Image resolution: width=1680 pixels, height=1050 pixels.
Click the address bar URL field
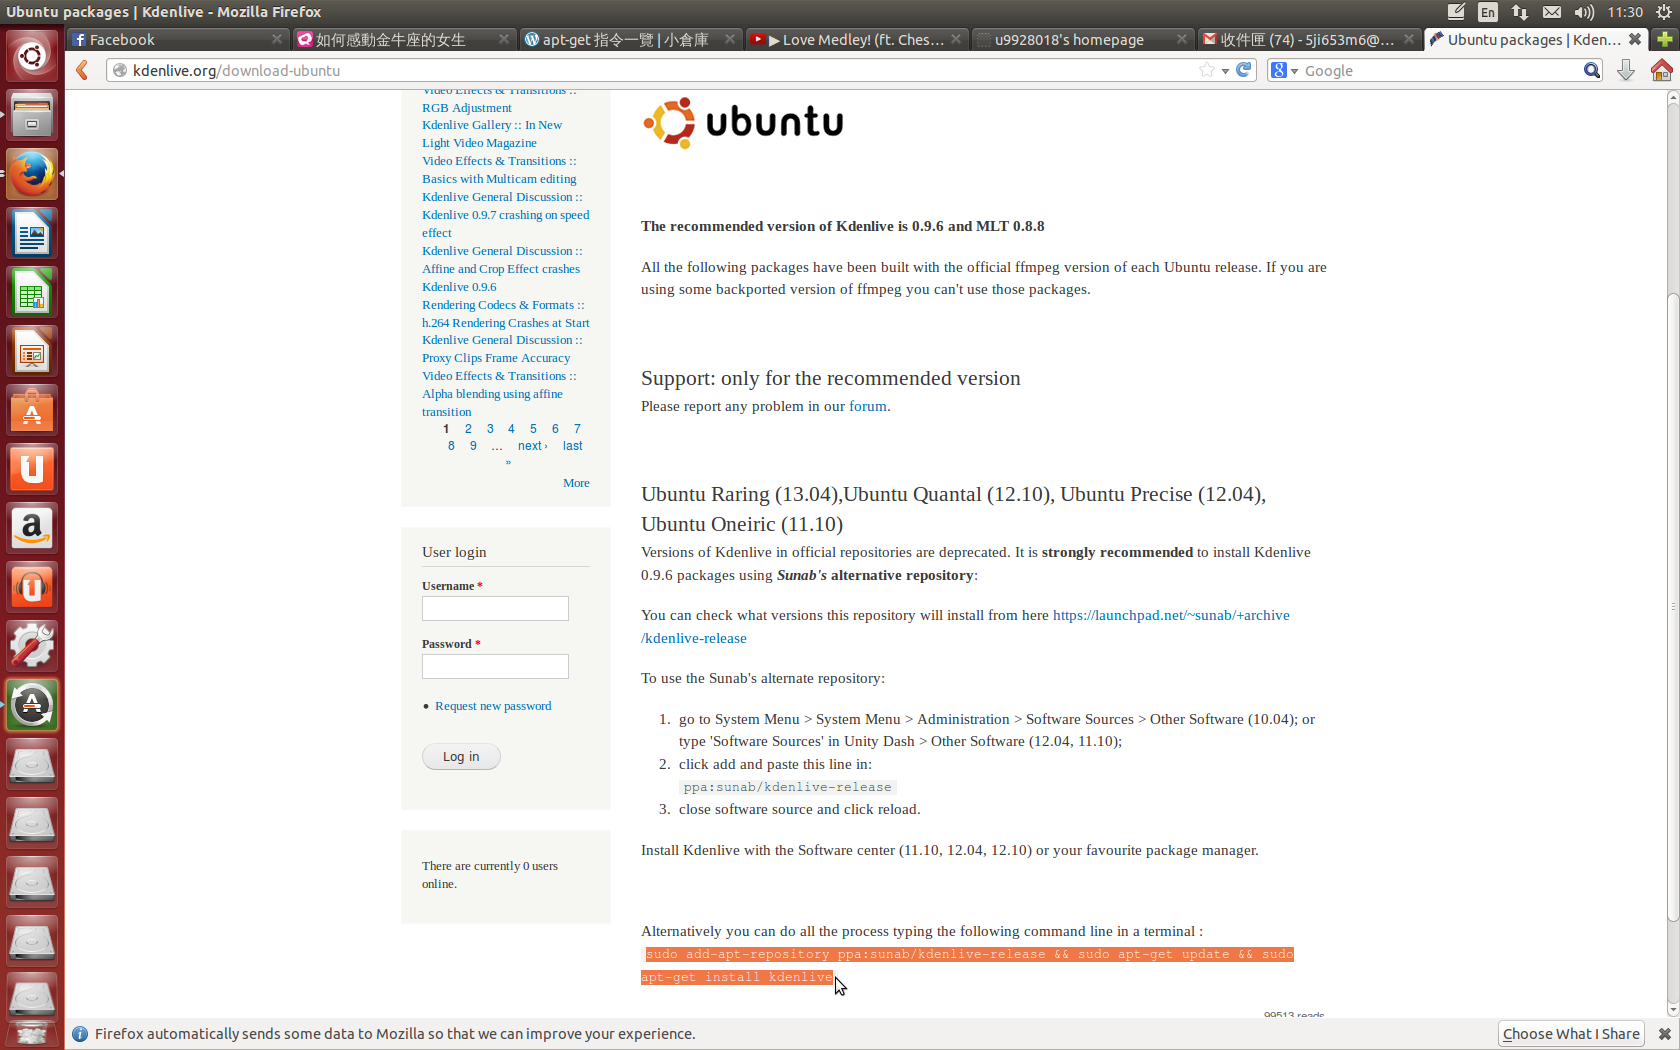click(x=660, y=70)
